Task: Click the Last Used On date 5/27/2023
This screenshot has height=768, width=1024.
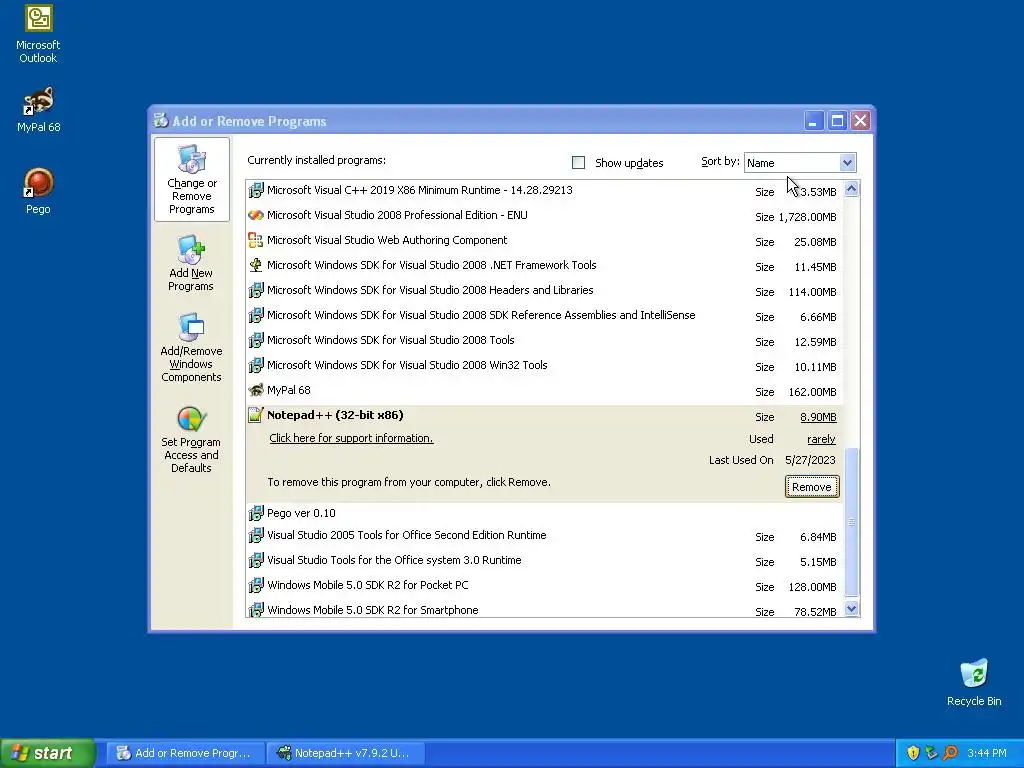Action: [810, 460]
